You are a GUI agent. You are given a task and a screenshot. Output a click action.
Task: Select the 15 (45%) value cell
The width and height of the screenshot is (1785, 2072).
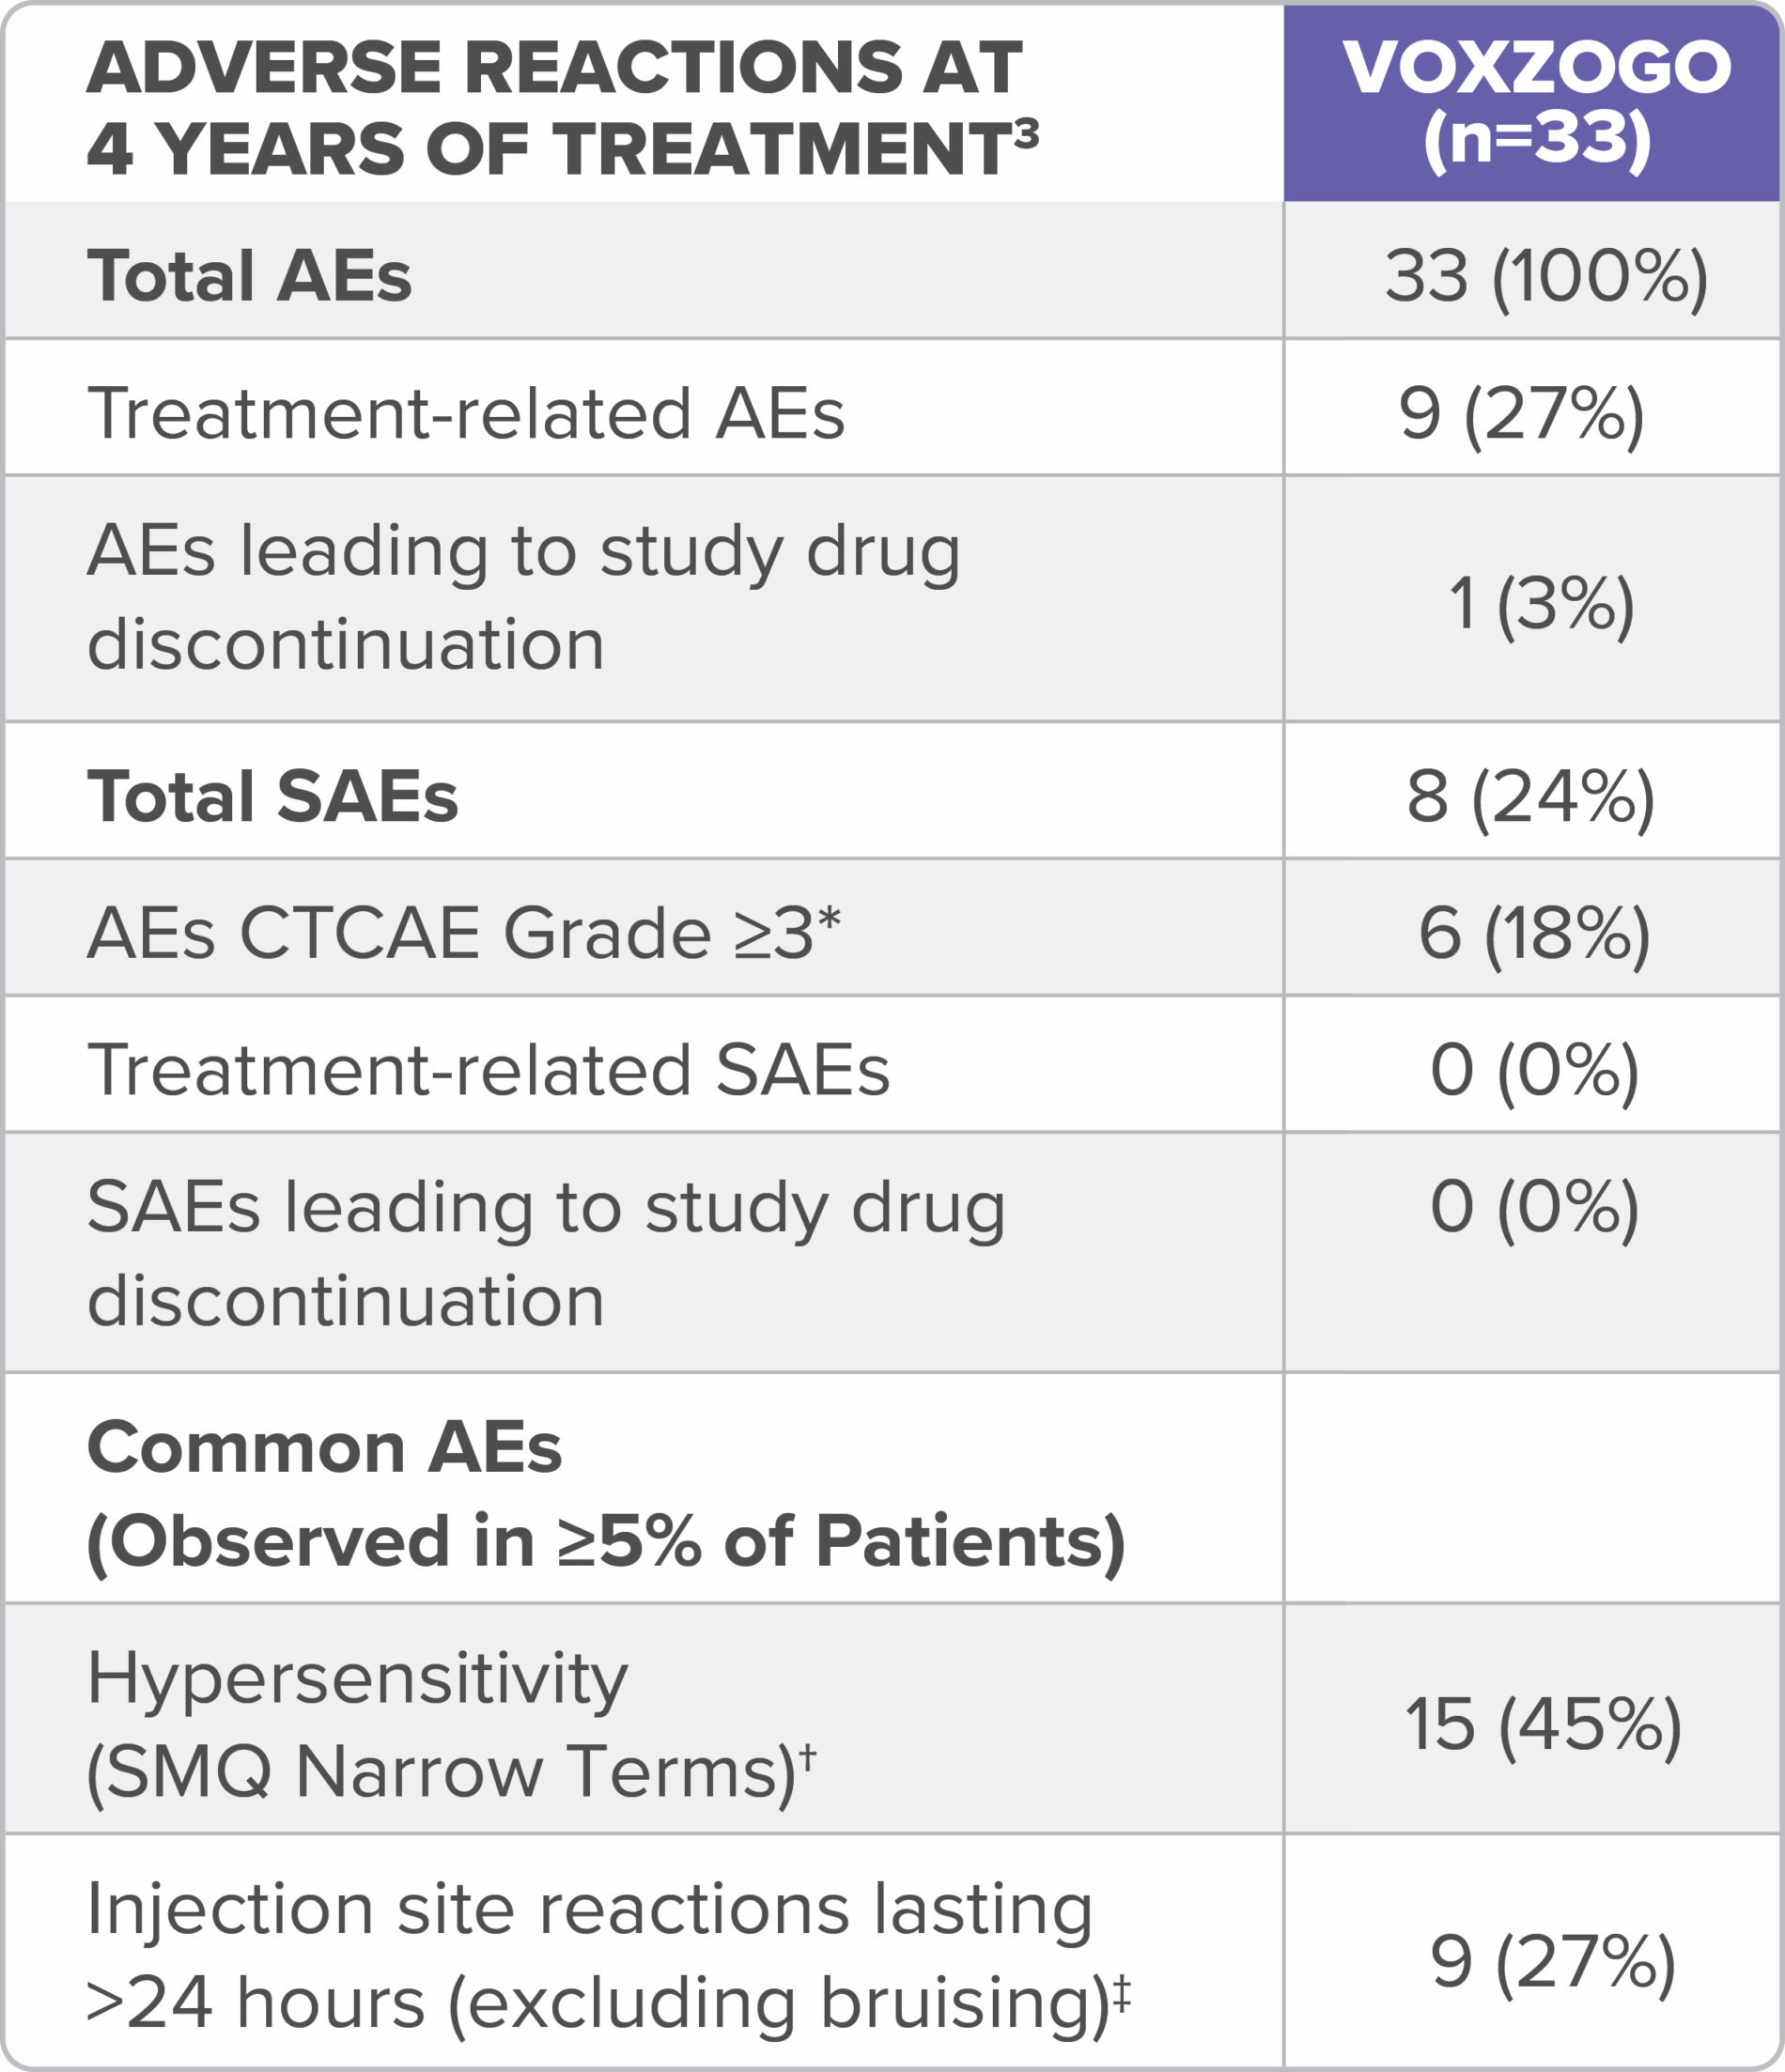click(x=1542, y=1724)
